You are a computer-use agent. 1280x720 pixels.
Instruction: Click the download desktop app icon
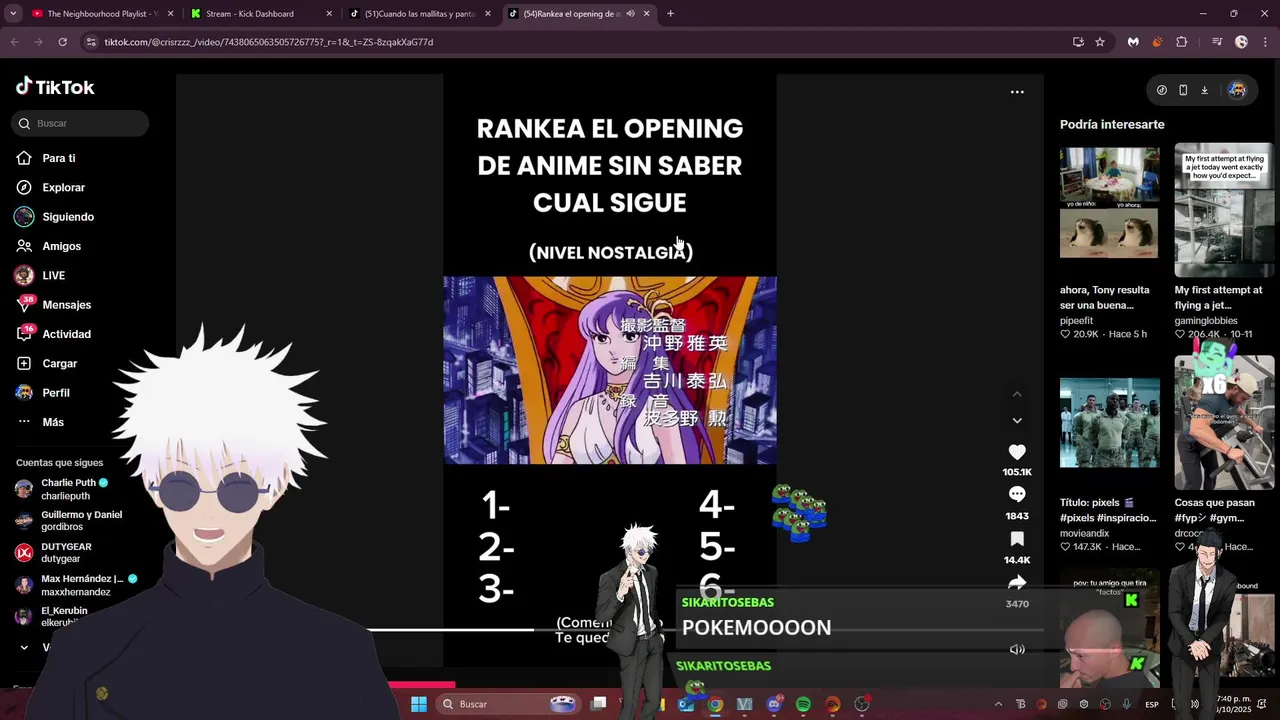coord(1204,90)
